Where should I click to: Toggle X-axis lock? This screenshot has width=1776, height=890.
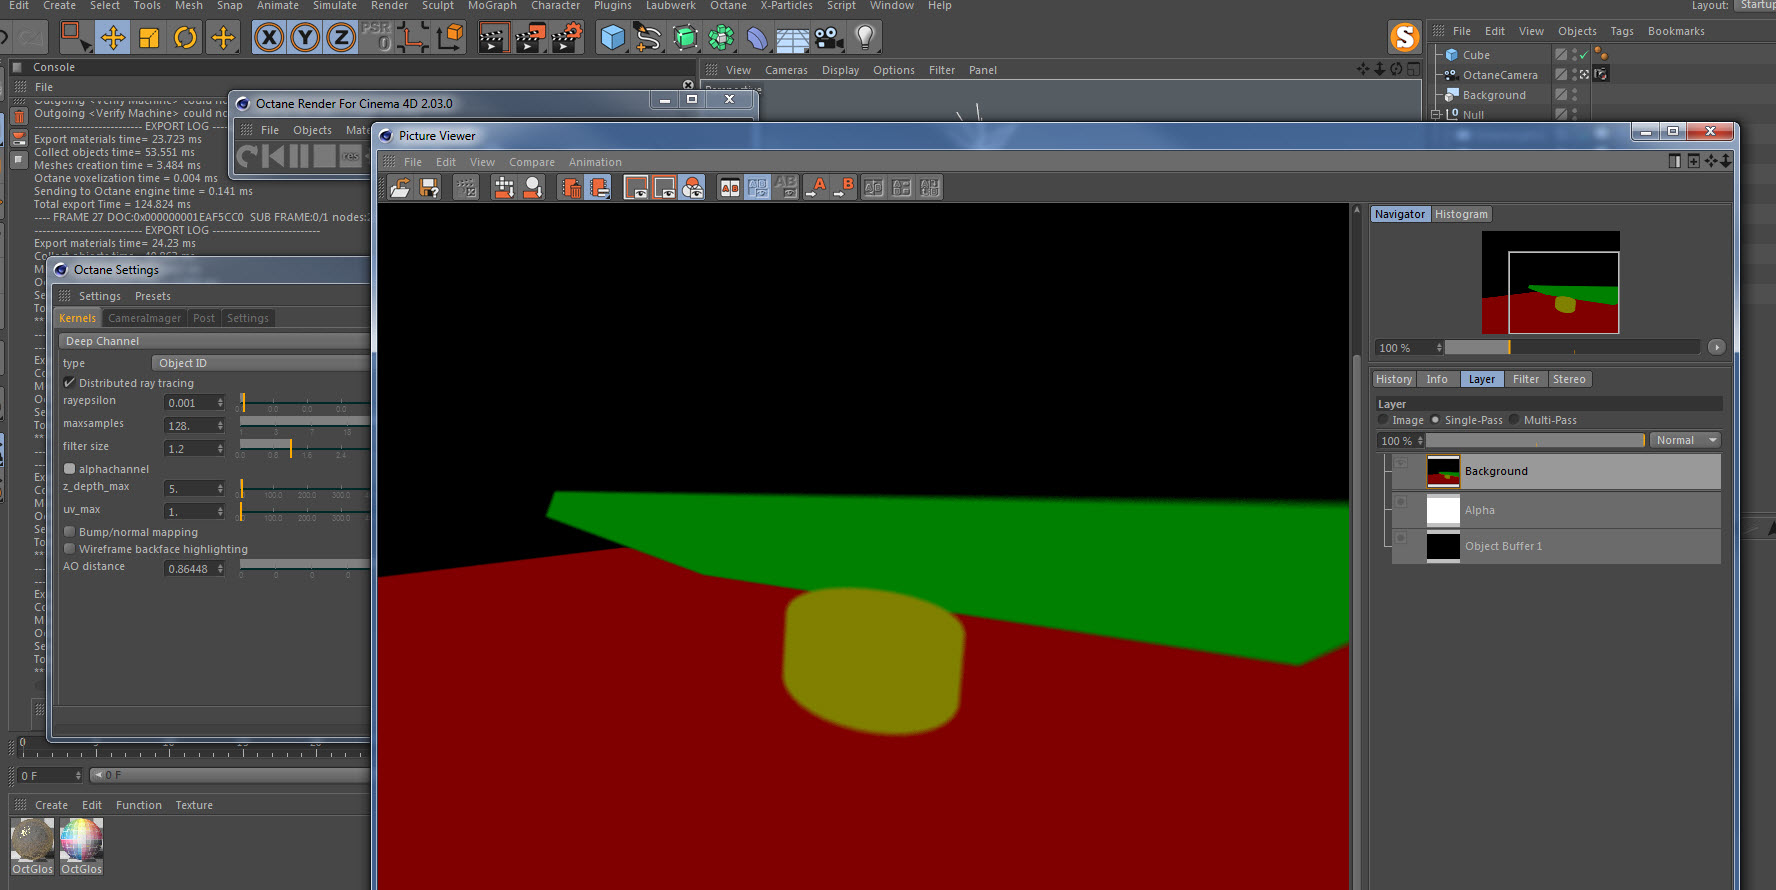coord(269,38)
